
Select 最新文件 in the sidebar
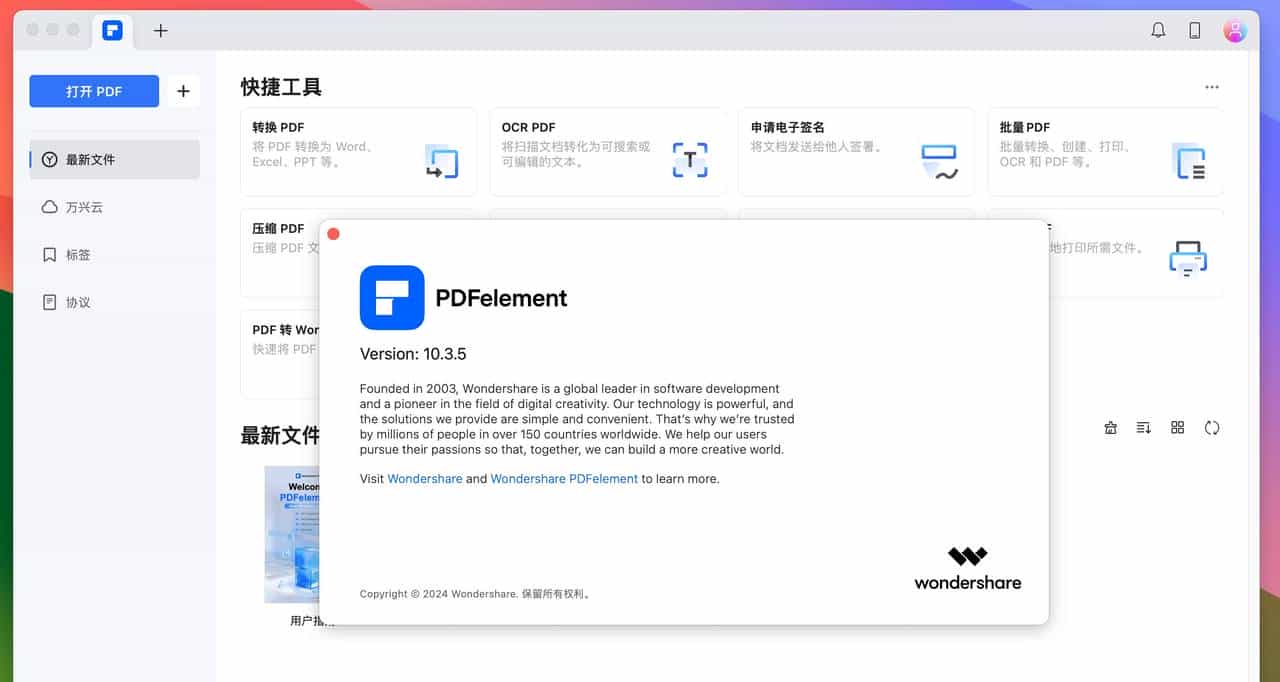click(114, 160)
